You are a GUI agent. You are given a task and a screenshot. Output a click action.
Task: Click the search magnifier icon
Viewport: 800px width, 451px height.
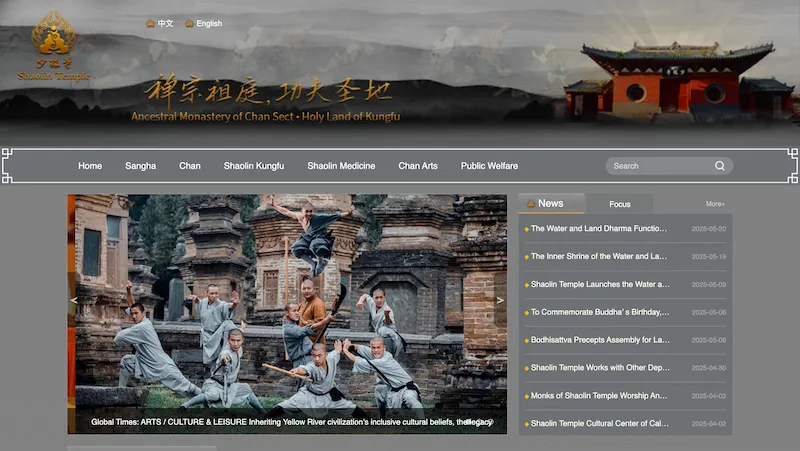point(719,166)
